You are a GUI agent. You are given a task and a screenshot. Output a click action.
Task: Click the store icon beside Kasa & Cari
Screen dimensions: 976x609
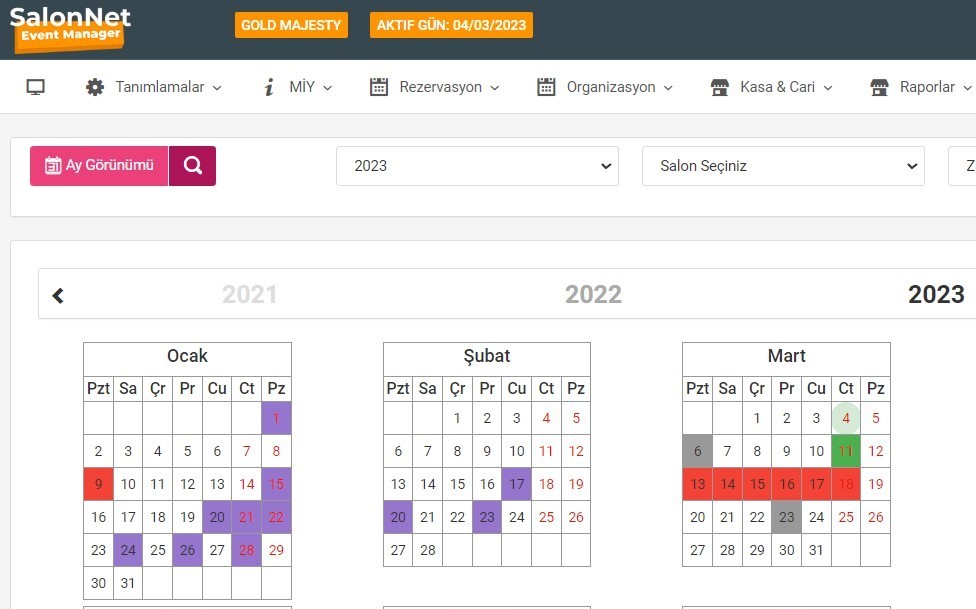pyautogui.click(x=720, y=87)
